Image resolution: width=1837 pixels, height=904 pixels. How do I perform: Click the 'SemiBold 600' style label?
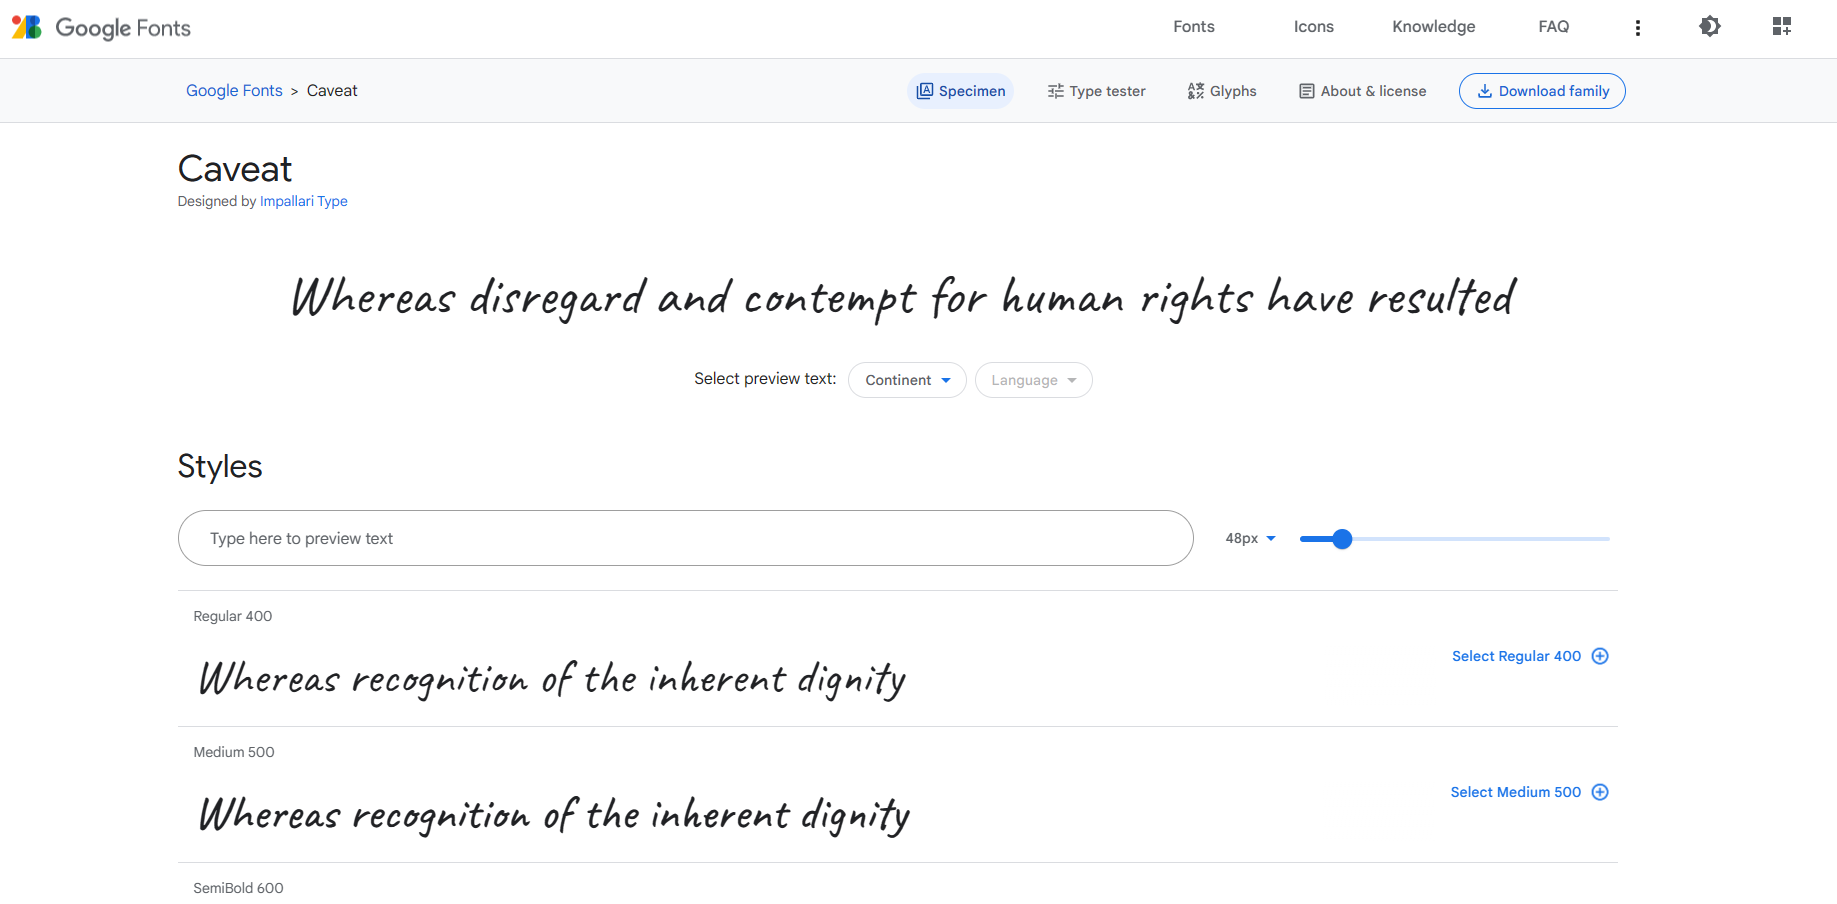point(238,888)
